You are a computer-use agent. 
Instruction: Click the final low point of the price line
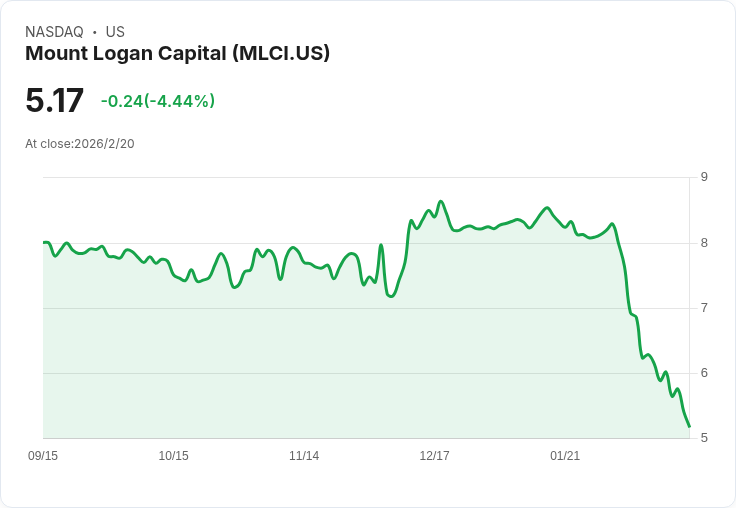point(689,426)
